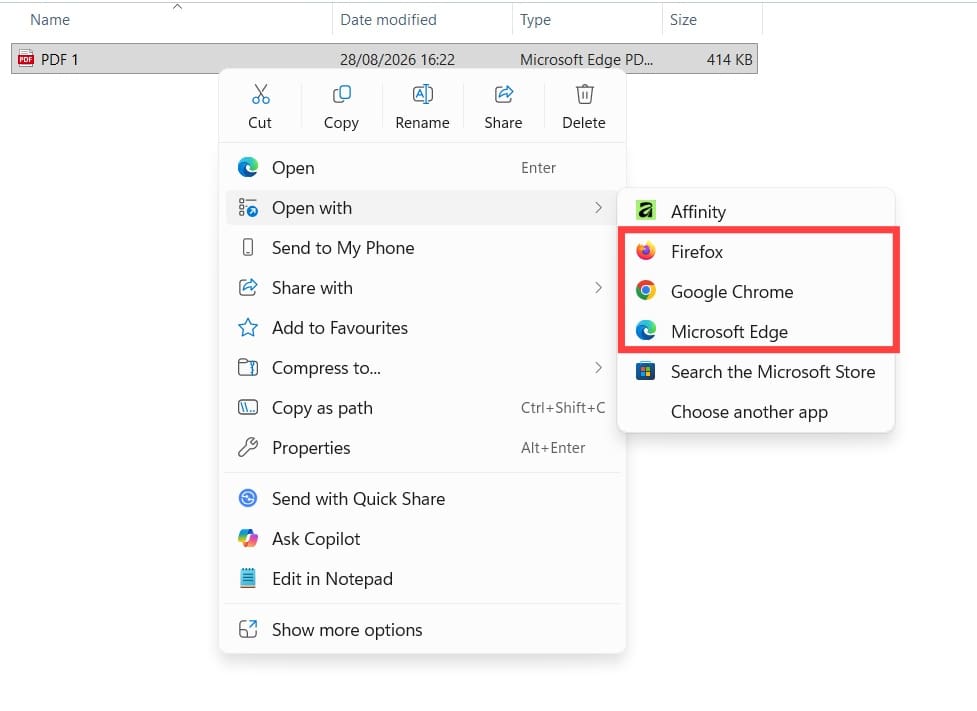Click the Show more options icon
Image resolution: width=977 pixels, height=711 pixels.
[248, 629]
